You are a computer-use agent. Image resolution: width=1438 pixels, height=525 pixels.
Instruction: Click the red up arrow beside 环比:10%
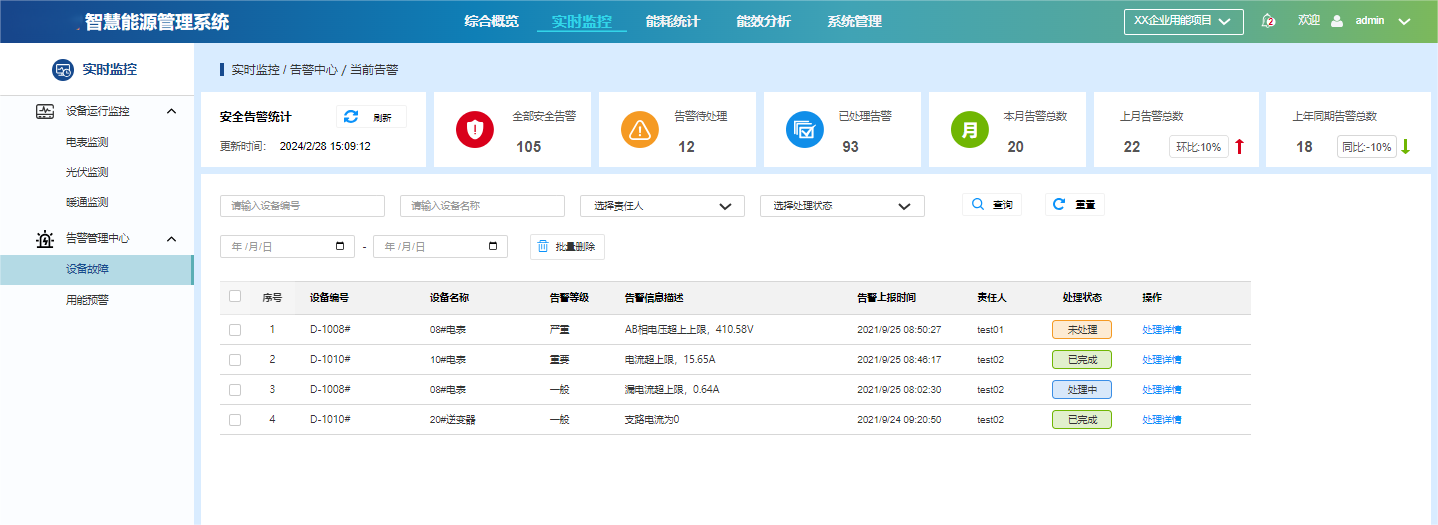coord(1239,147)
